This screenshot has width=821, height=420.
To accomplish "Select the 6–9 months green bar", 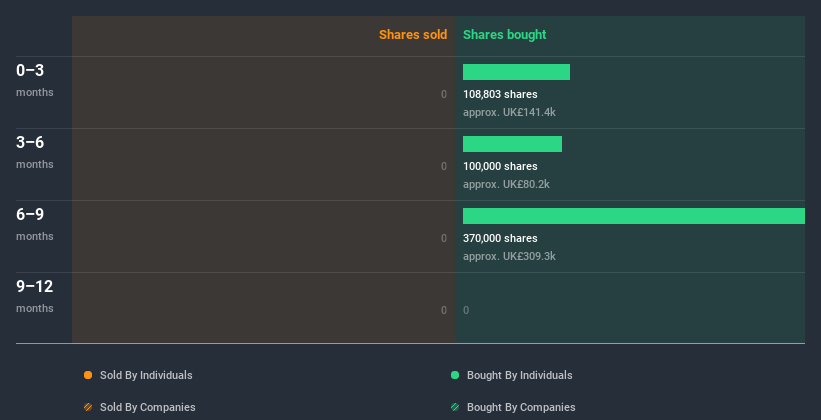I will point(634,216).
